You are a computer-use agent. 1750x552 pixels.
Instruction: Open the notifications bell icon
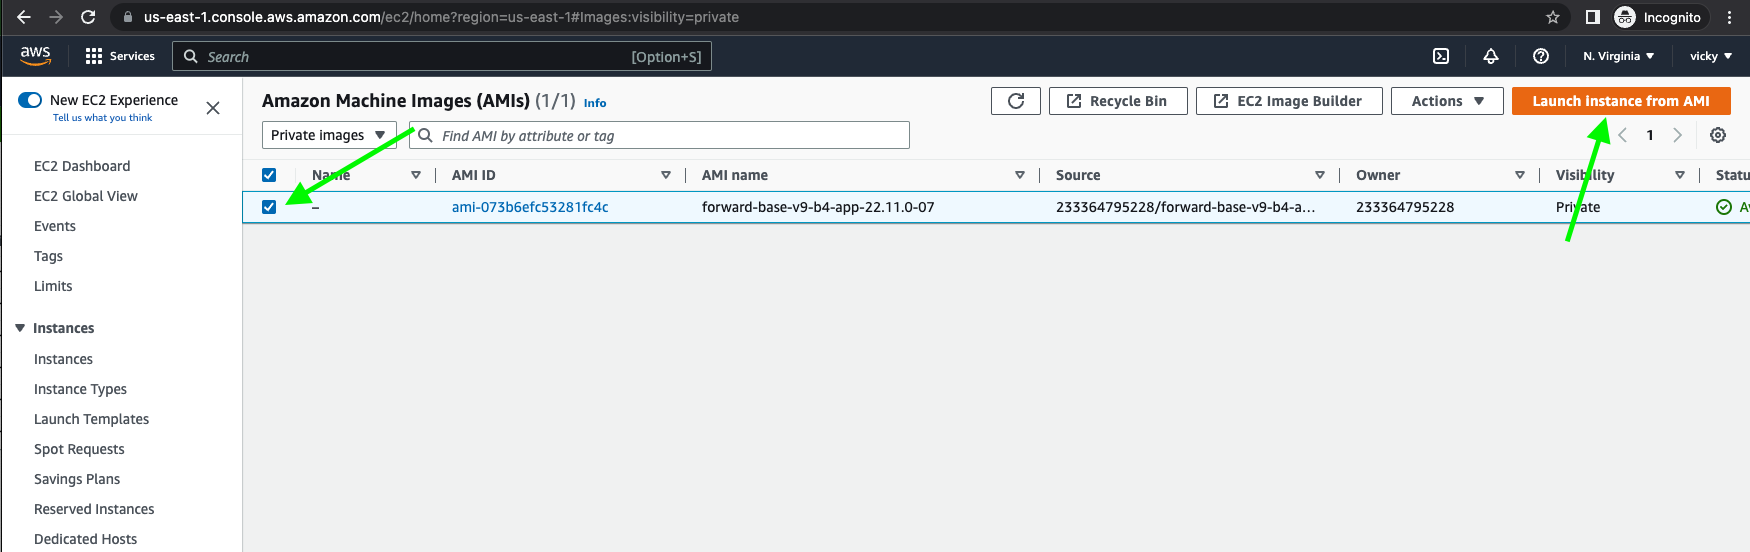[x=1490, y=56]
